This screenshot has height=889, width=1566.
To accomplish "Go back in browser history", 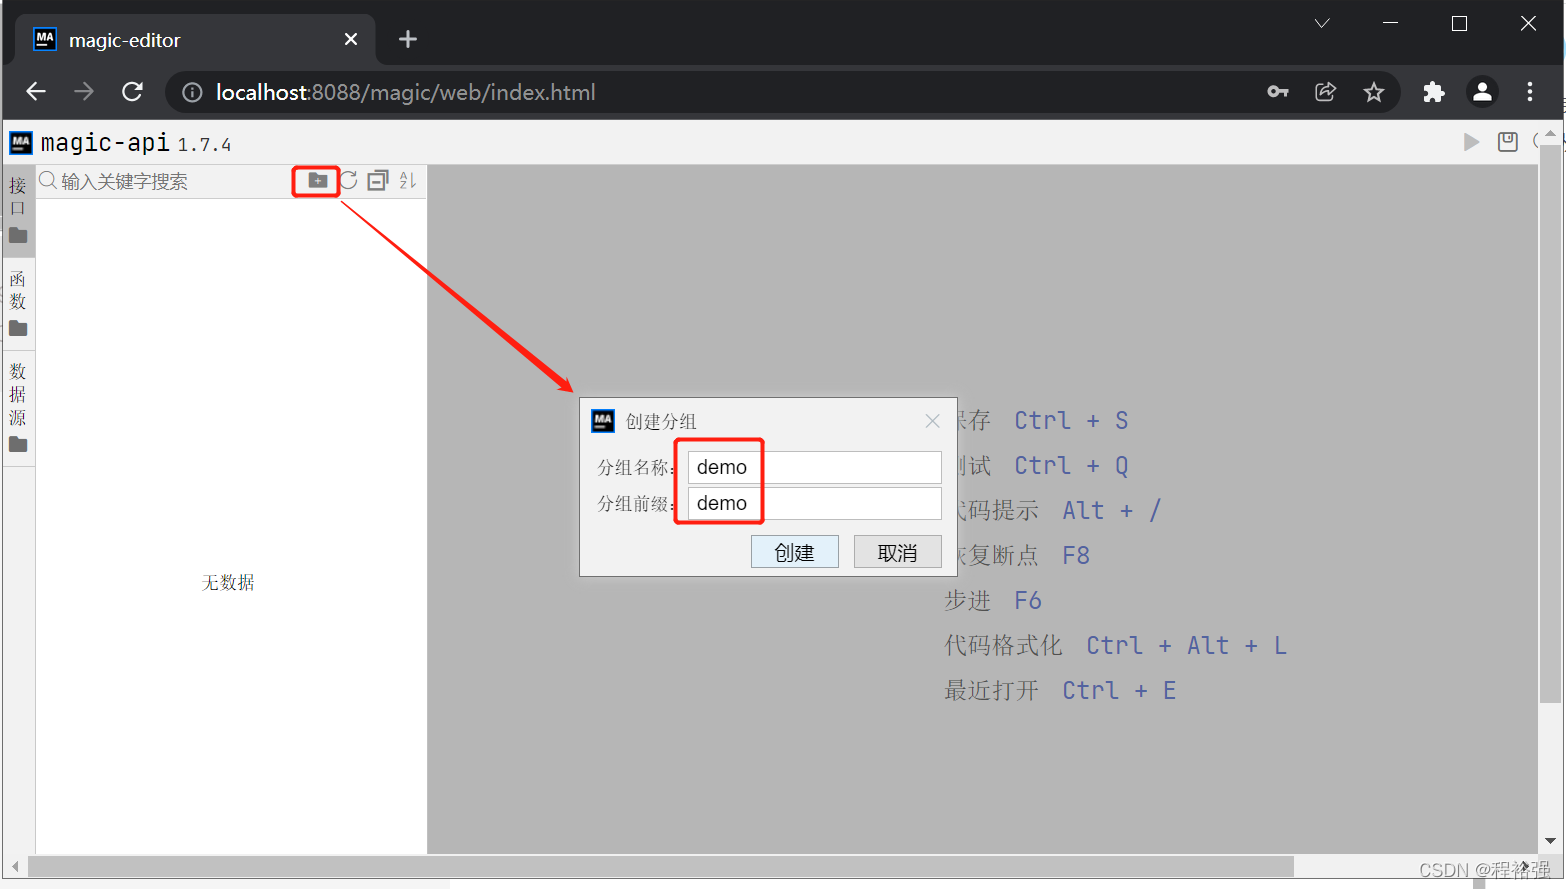I will point(37,92).
